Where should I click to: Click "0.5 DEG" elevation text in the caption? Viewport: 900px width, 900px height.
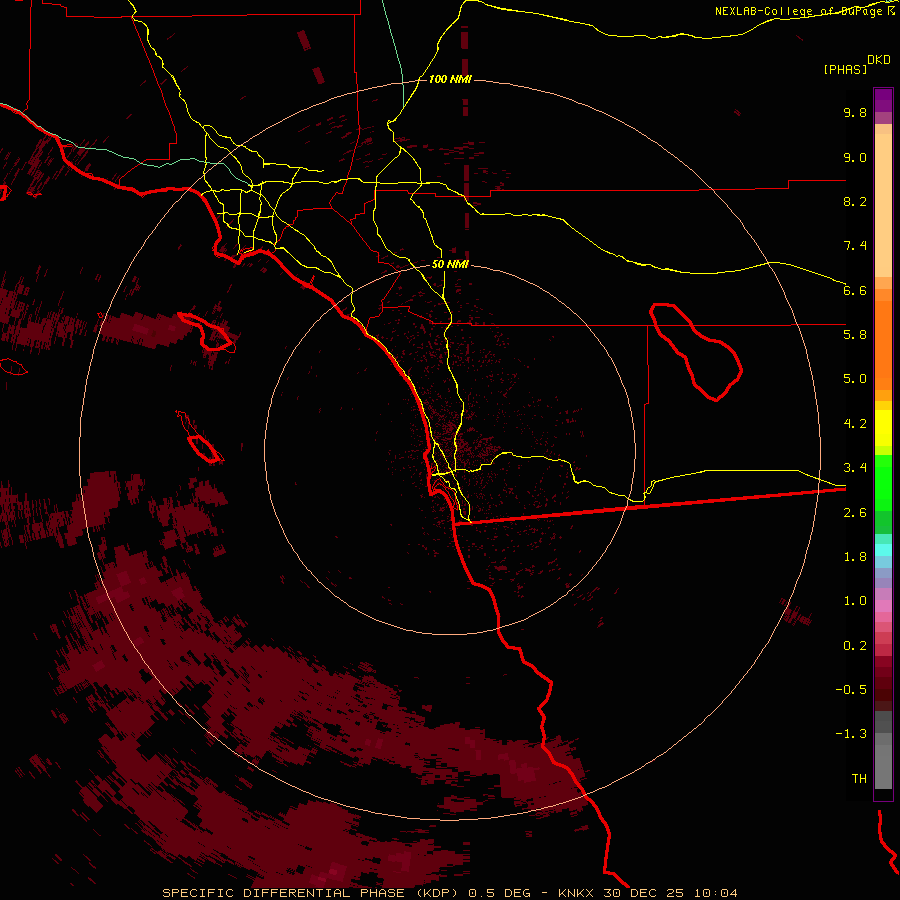point(499,893)
